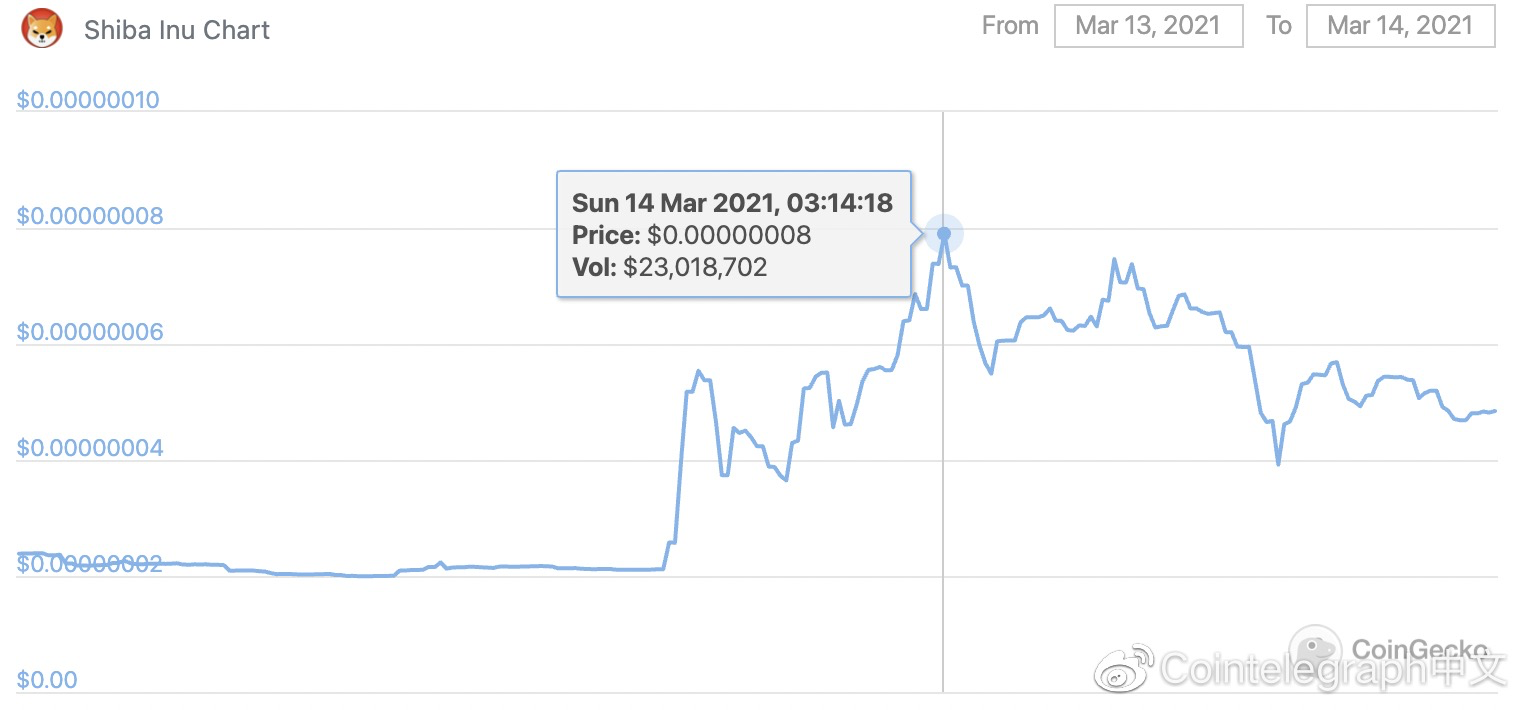1520x710 pixels.
Task: Click the tooltip date Sun 14 Mar 2021
Action: 674,203
